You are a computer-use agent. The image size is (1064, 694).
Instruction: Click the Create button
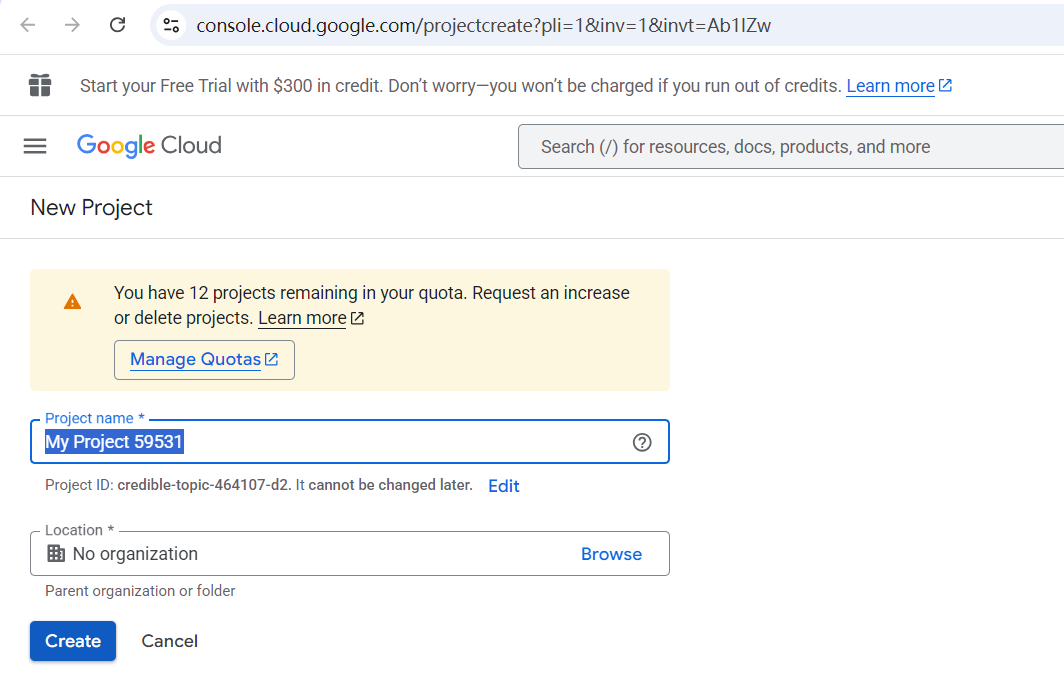coord(73,641)
